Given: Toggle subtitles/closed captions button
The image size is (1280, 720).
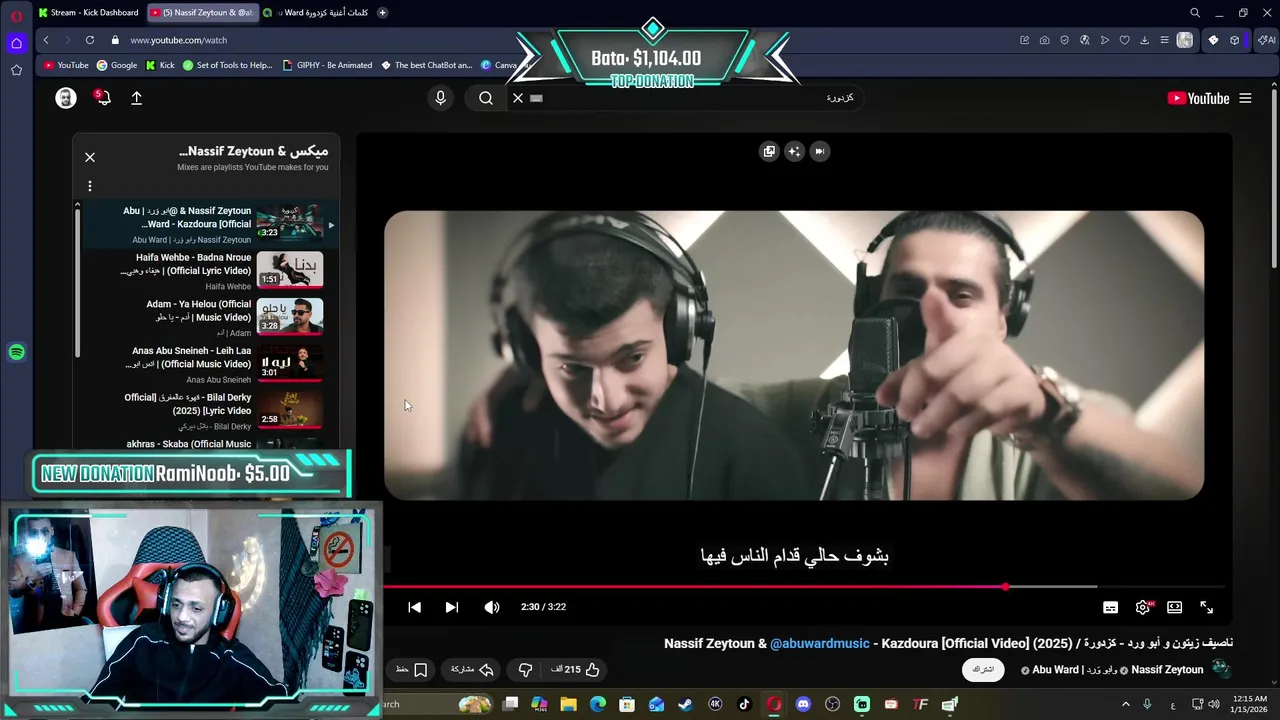Looking at the screenshot, I should pos(1110,607).
